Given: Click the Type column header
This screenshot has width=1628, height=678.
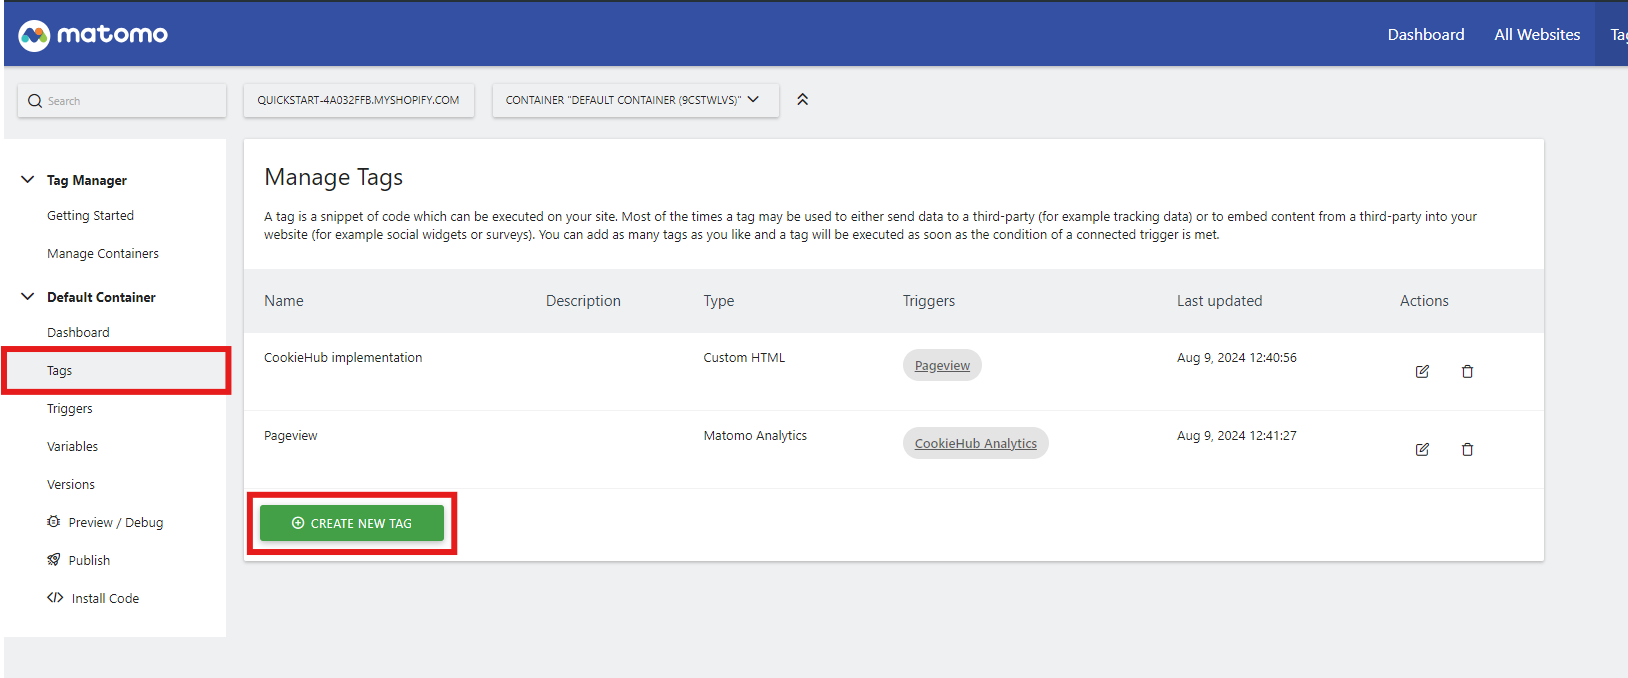Looking at the screenshot, I should click(718, 301).
